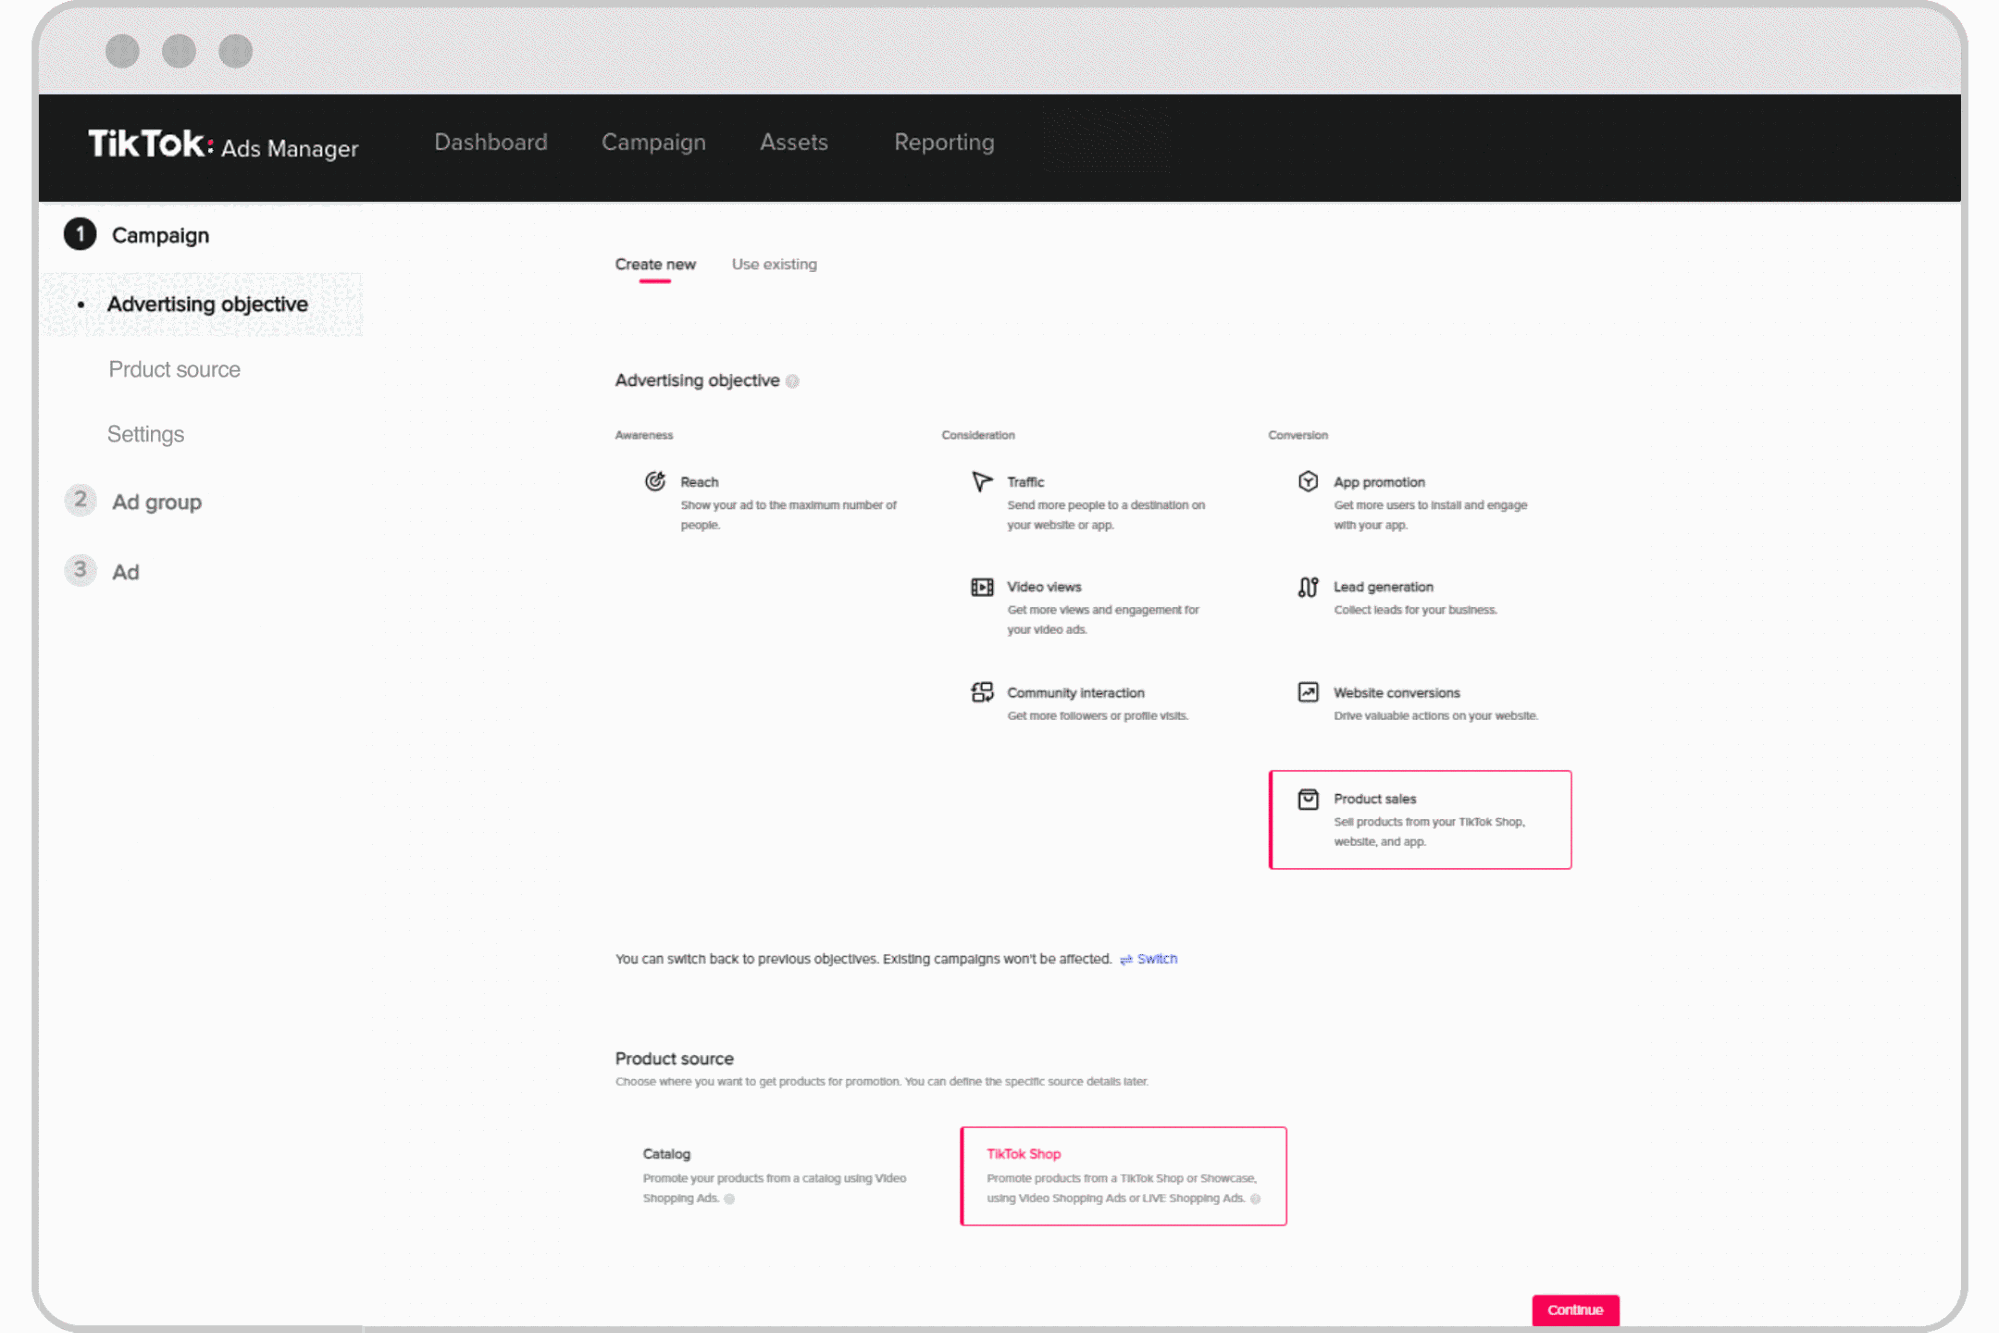The width and height of the screenshot is (1999, 1333).
Task: Click the Switch link
Action: tap(1157, 959)
